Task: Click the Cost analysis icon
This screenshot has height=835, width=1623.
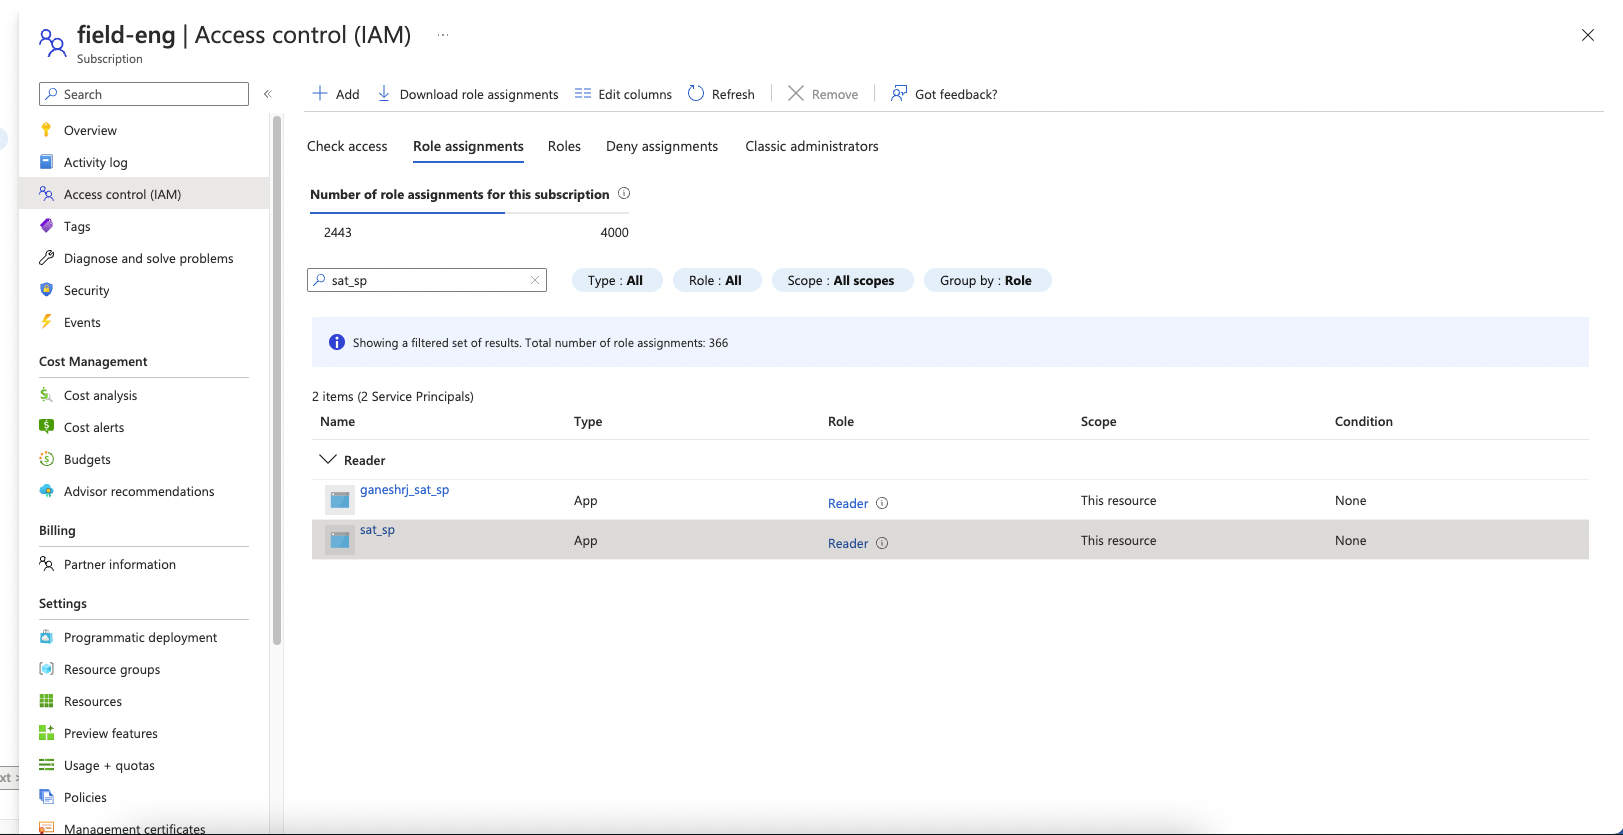Action: click(x=46, y=395)
